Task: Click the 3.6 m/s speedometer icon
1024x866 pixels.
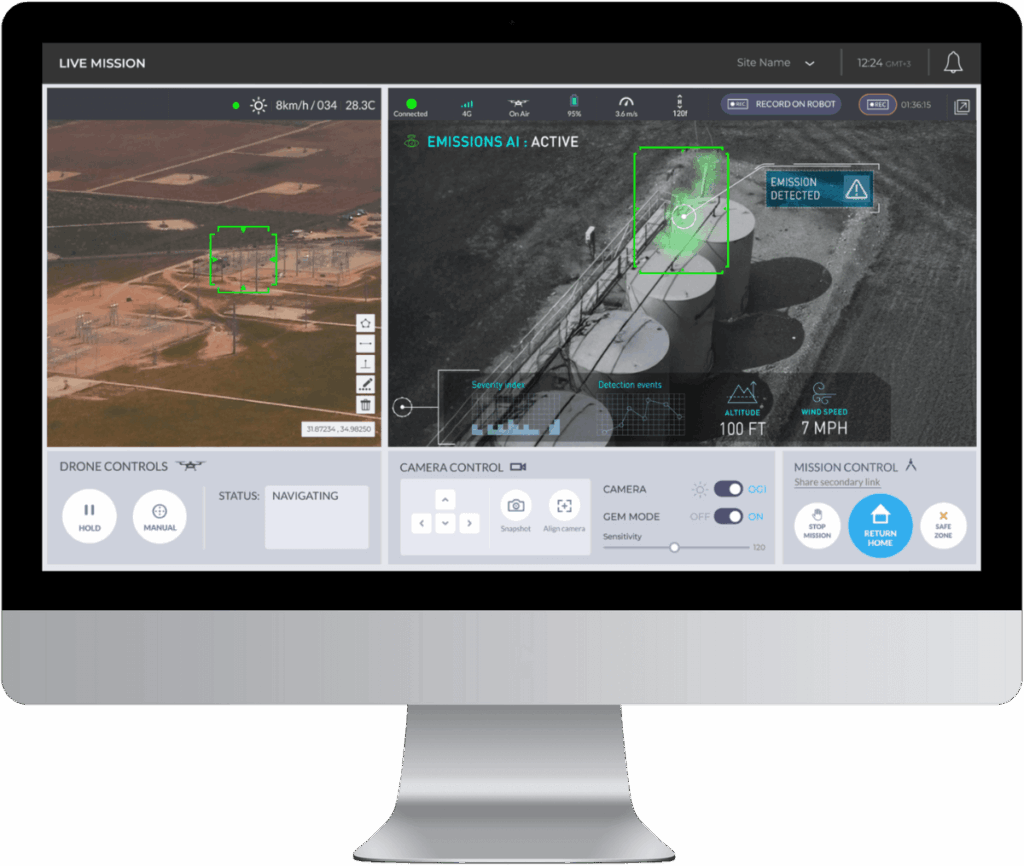Action: [626, 101]
